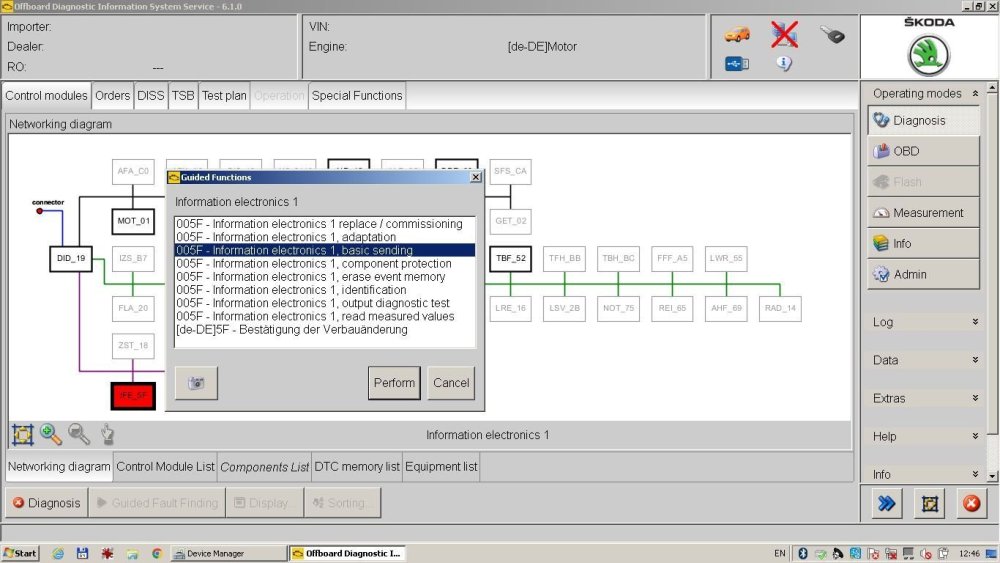Click Cancel in Guided Functions dialog
This screenshot has height=563, width=1000.
coord(451,383)
